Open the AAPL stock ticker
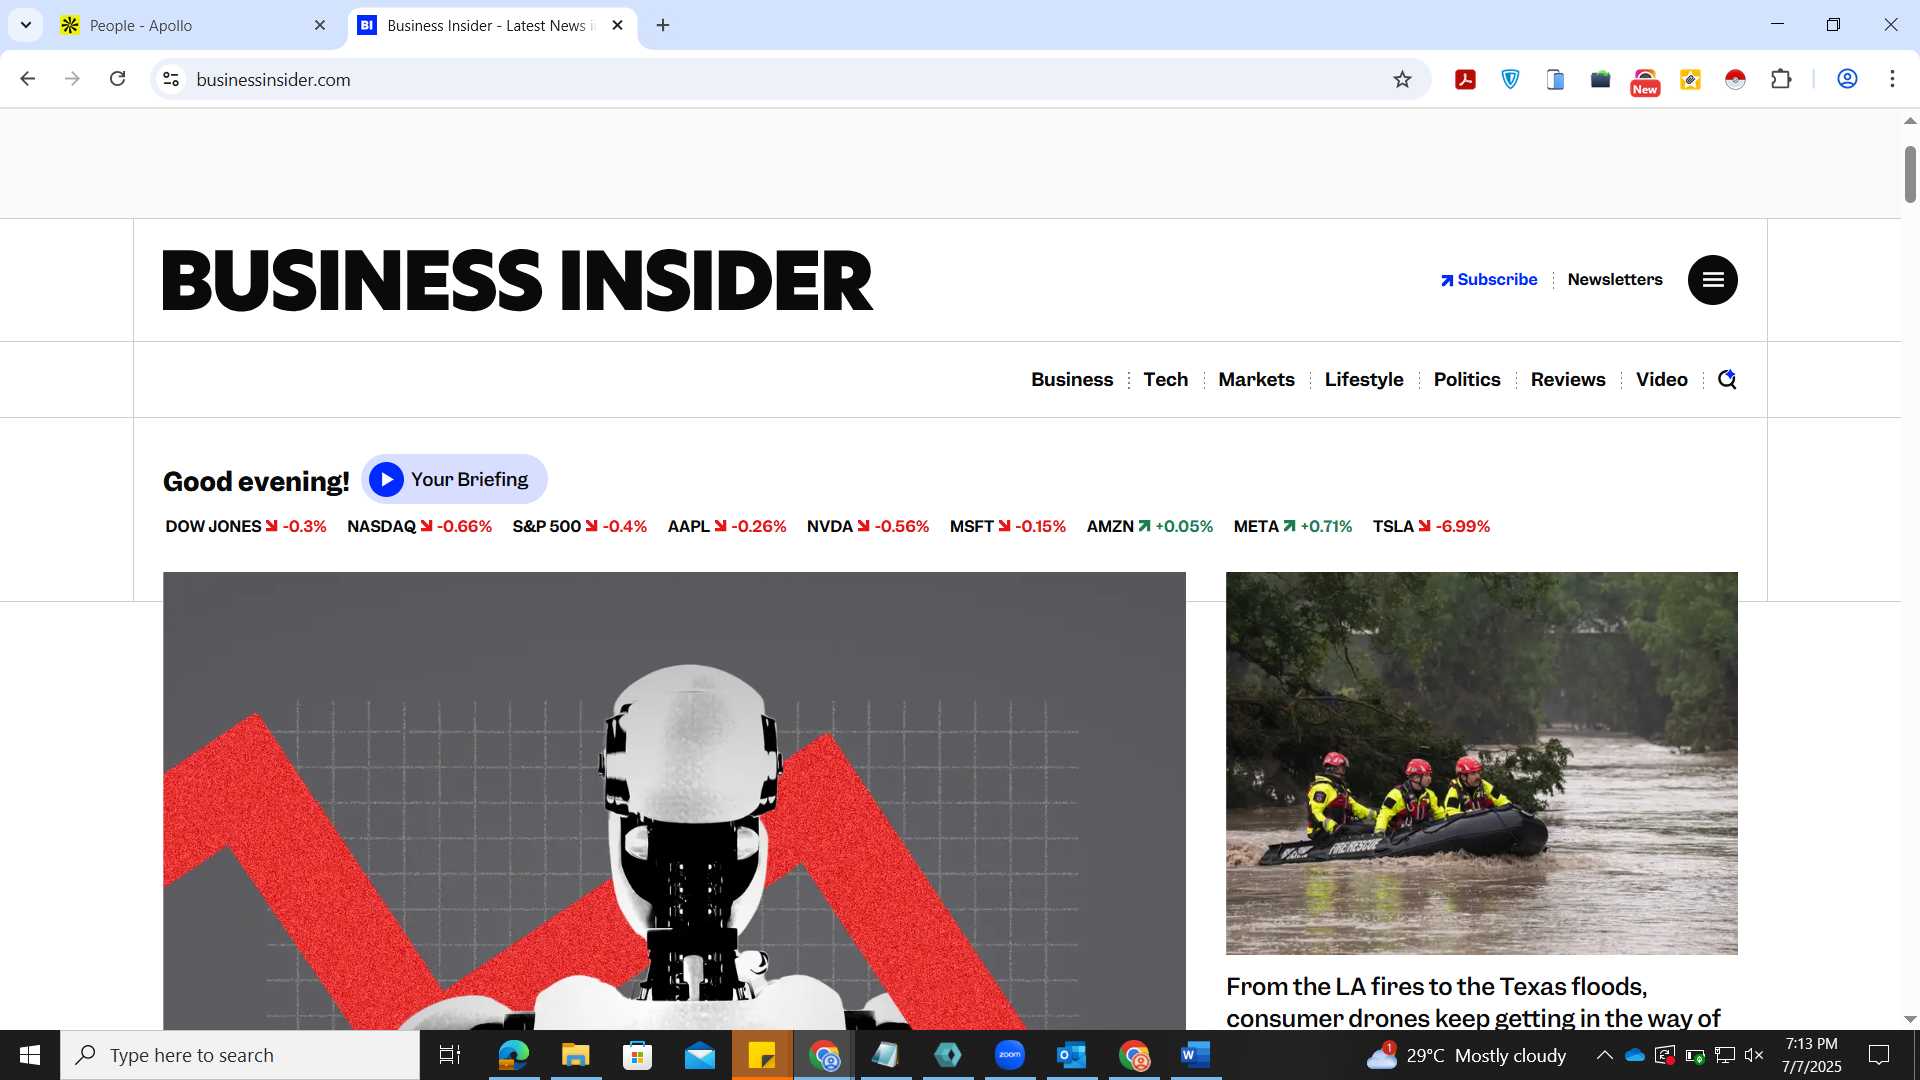Image resolution: width=1920 pixels, height=1080 pixels. 727,526
